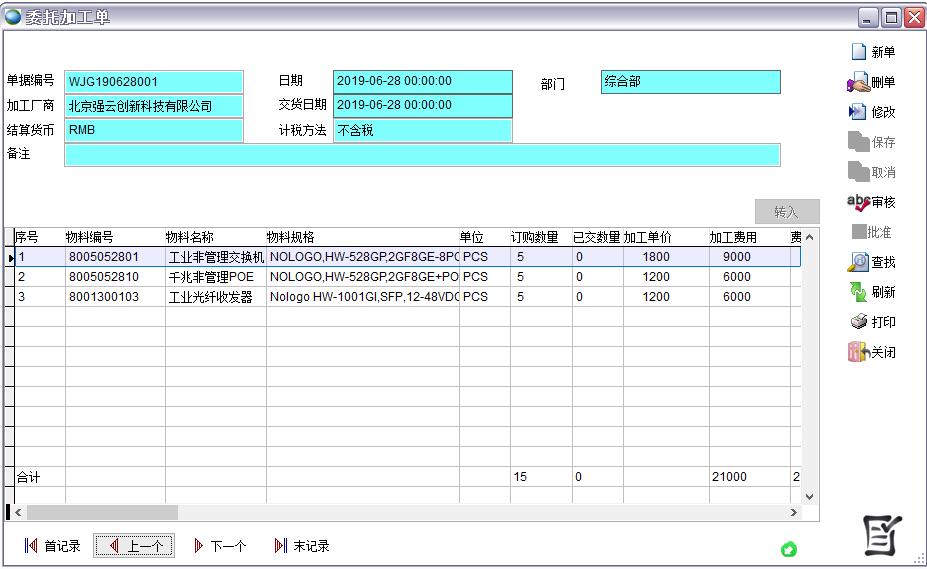
Task: Click the notepad icon at bottom right
Action: [x=882, y=536]
